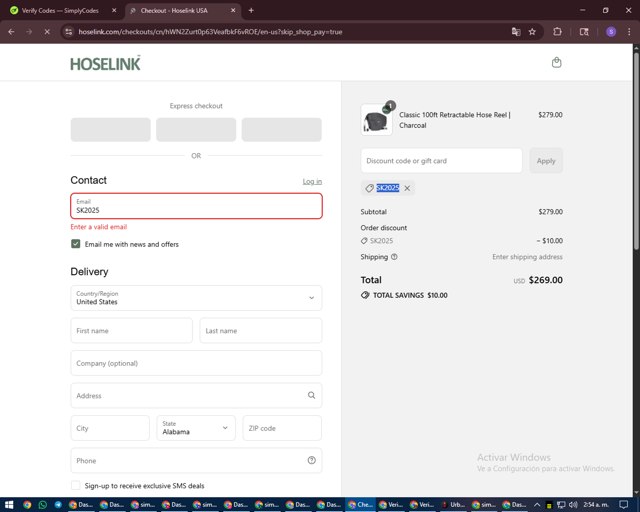Close the Verify Codes SimplyCodes tab
The image size is (640, 512).
114,11
